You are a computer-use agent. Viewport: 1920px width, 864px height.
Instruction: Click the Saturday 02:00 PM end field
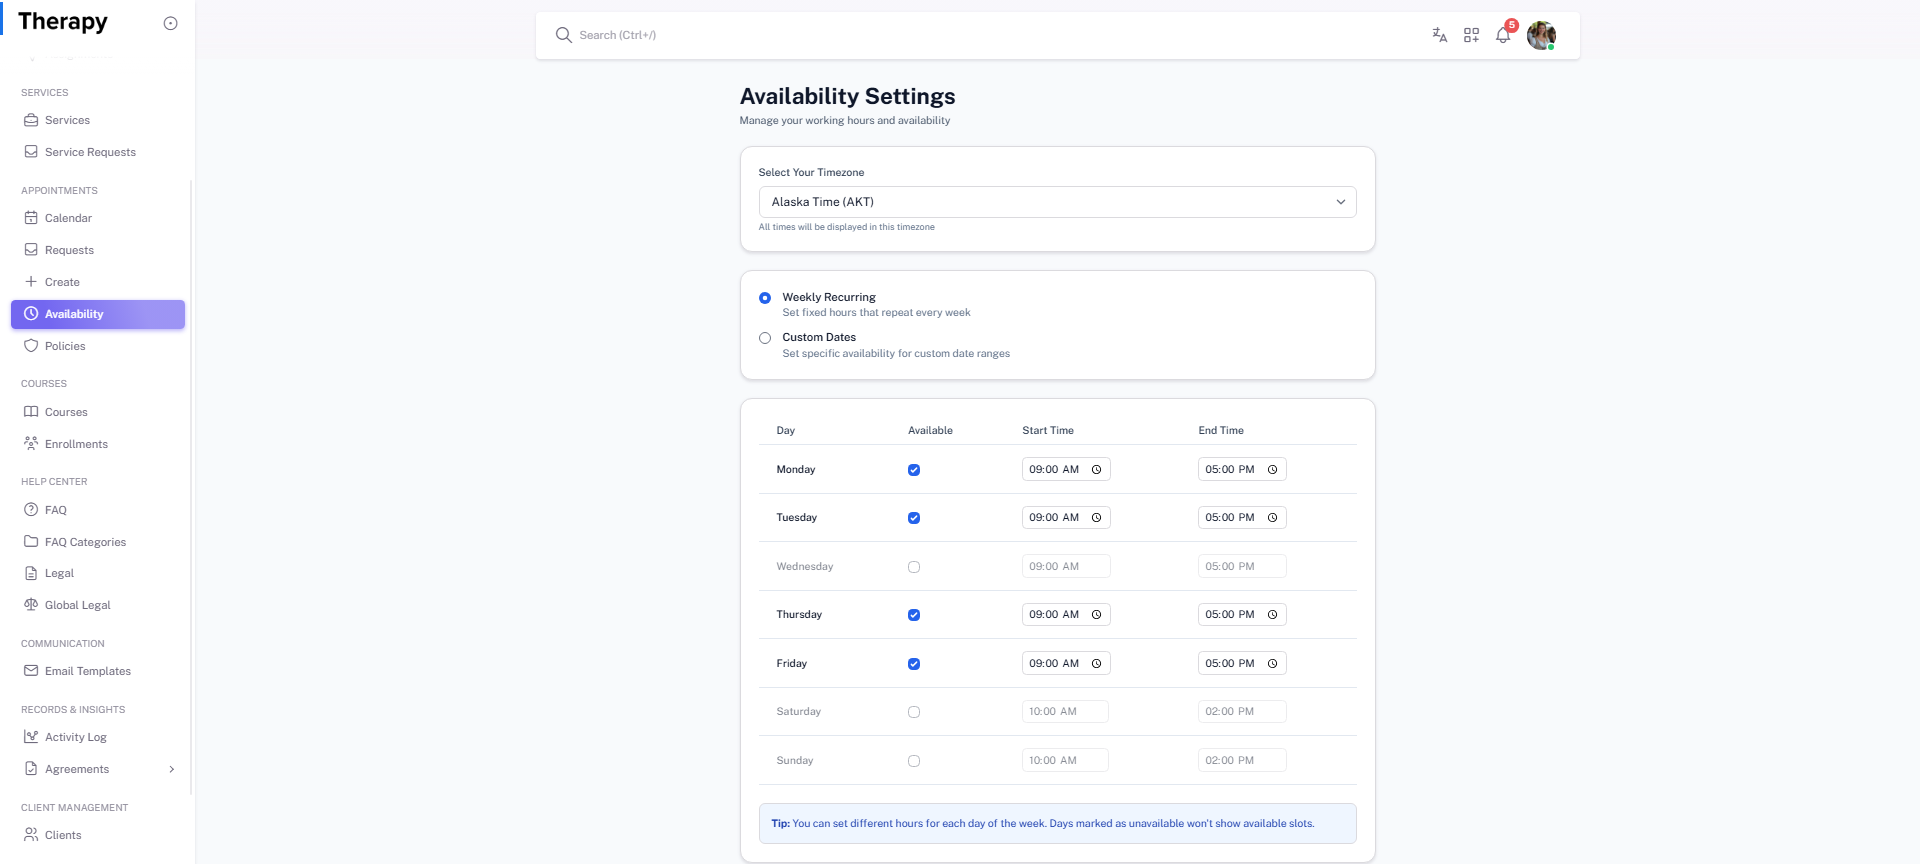1242,712
